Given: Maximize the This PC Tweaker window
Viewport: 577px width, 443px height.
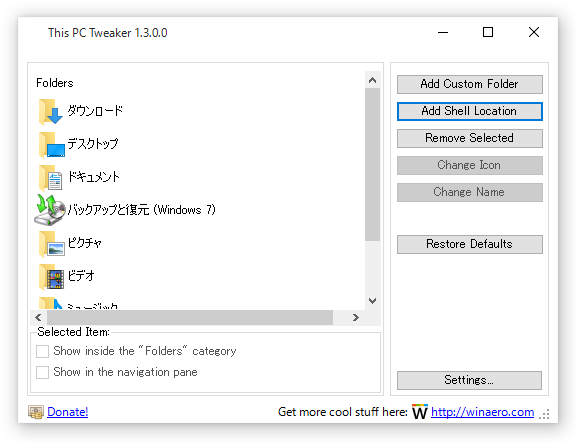Looking at the screenshot, I should pos(488,32).
